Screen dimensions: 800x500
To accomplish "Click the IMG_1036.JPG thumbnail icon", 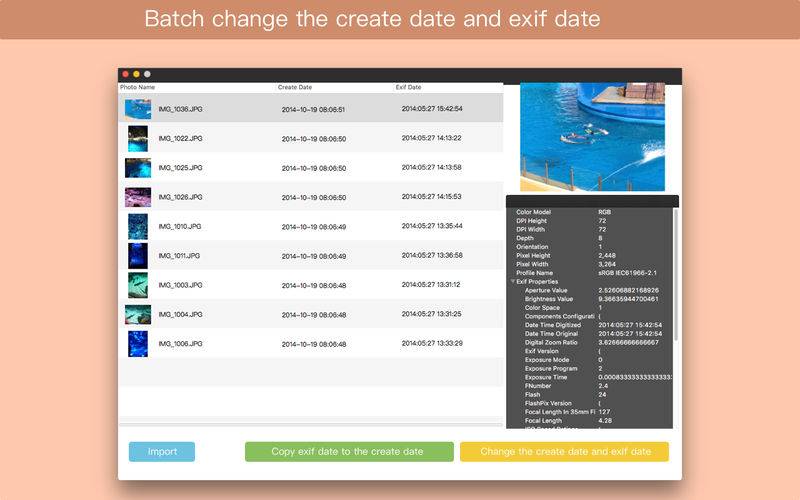I will tap(138, 109).
